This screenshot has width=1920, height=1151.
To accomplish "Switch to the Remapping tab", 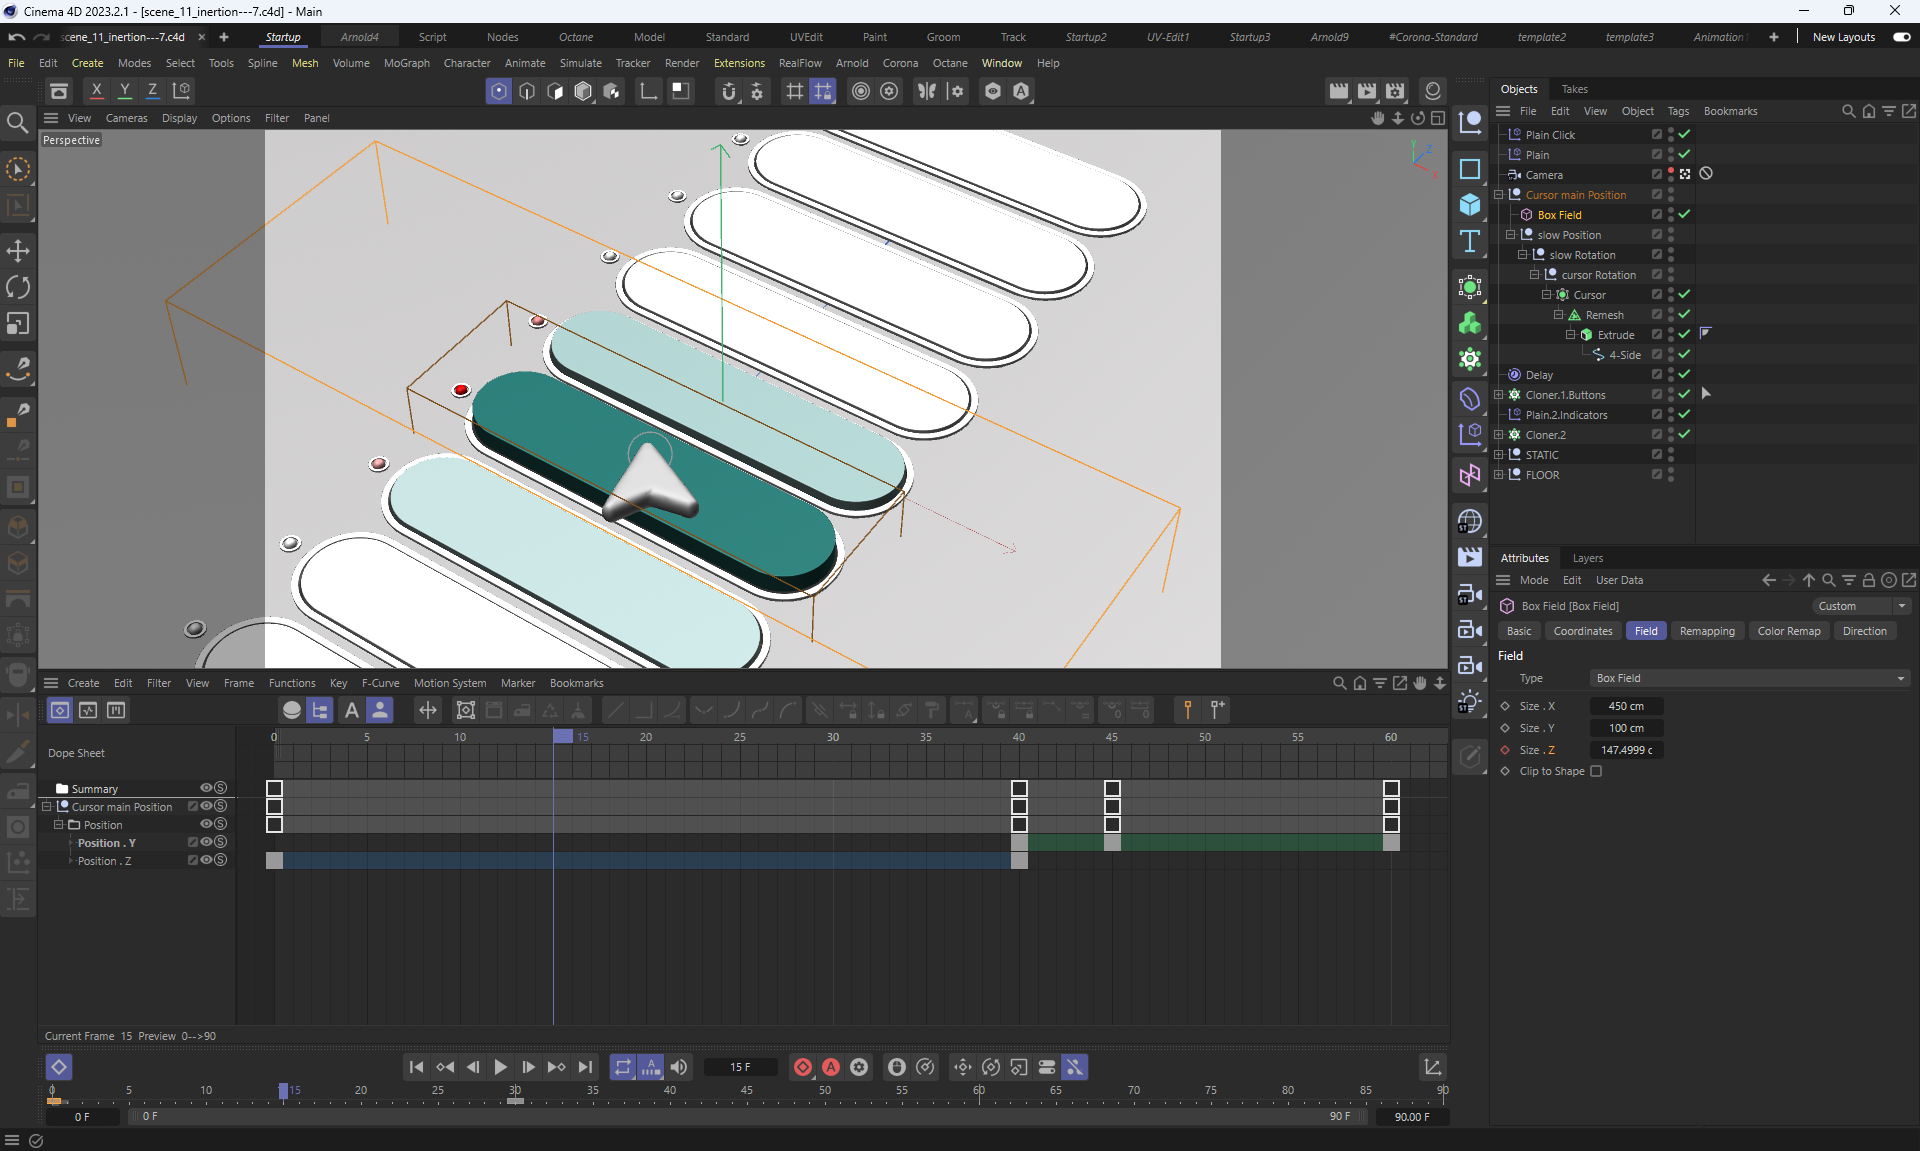I will pos(1706,631).
